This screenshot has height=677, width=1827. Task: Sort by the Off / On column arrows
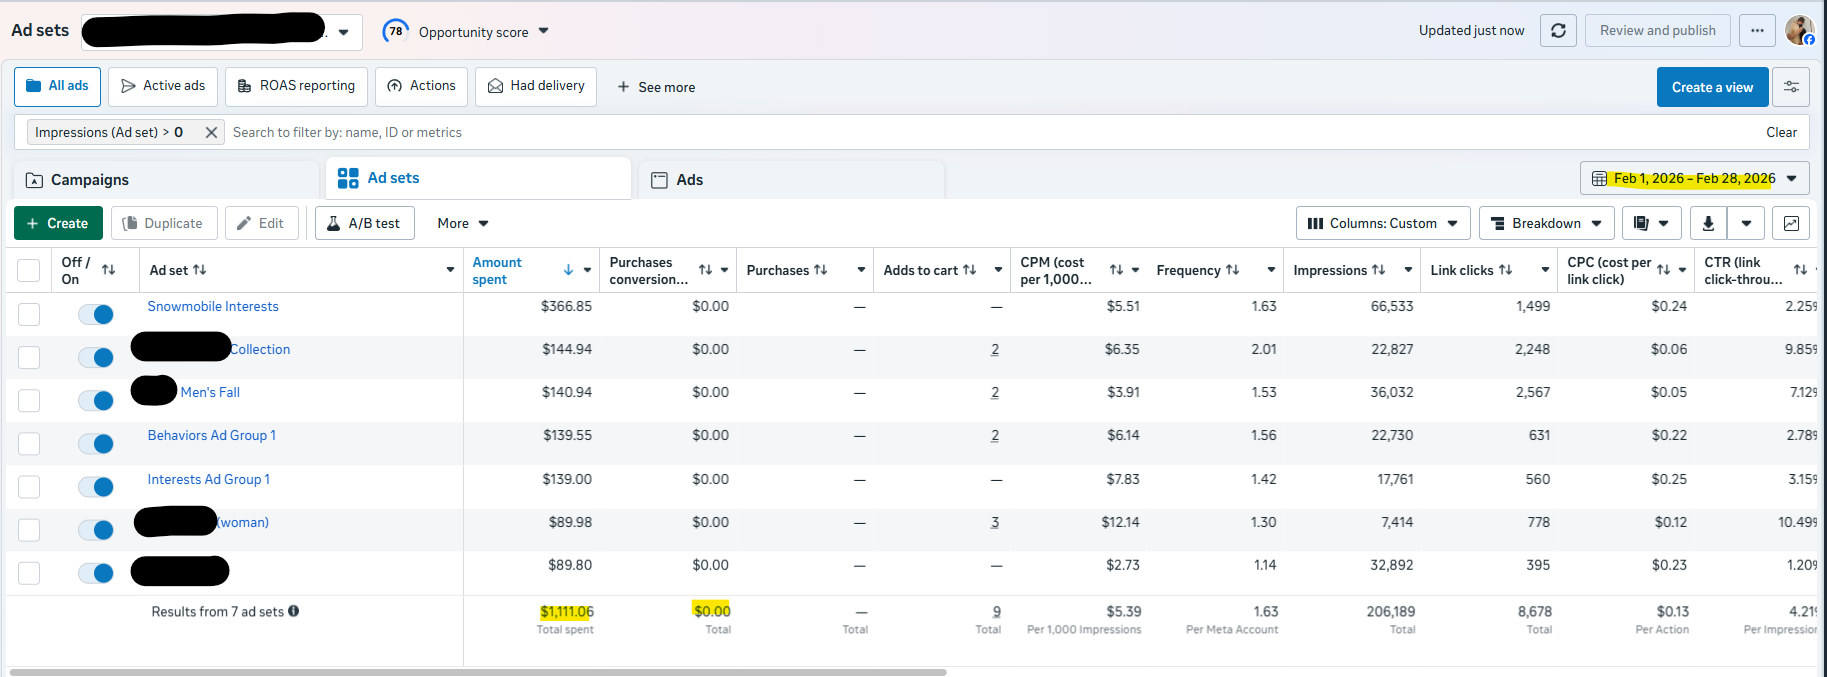108,270
